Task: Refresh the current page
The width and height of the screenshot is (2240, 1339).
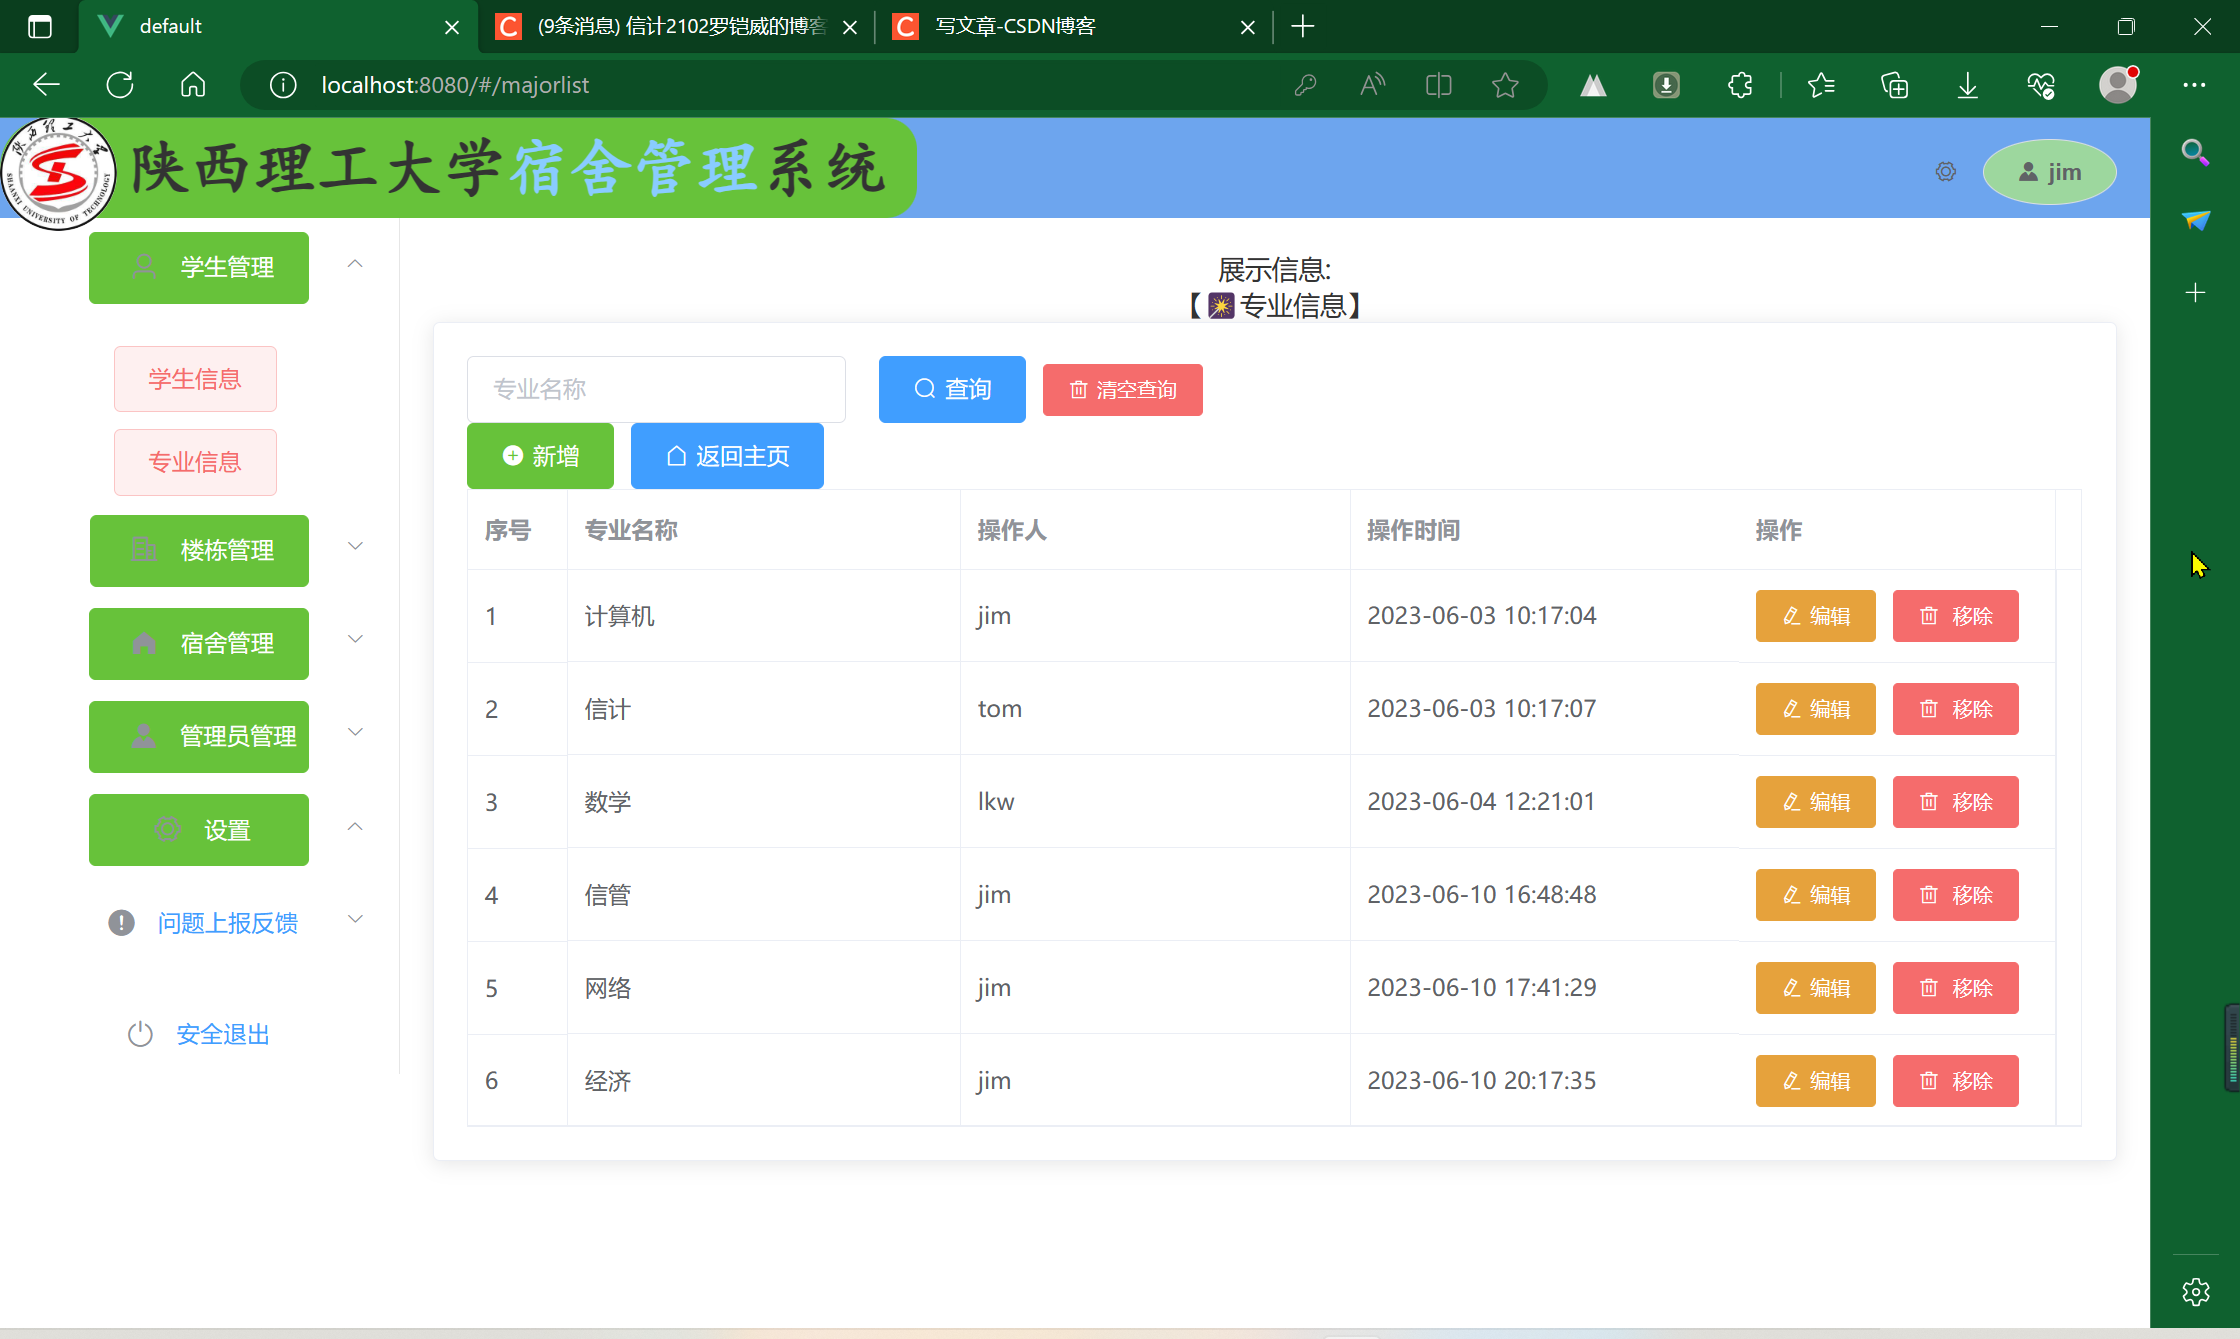Action: [120, 85]
